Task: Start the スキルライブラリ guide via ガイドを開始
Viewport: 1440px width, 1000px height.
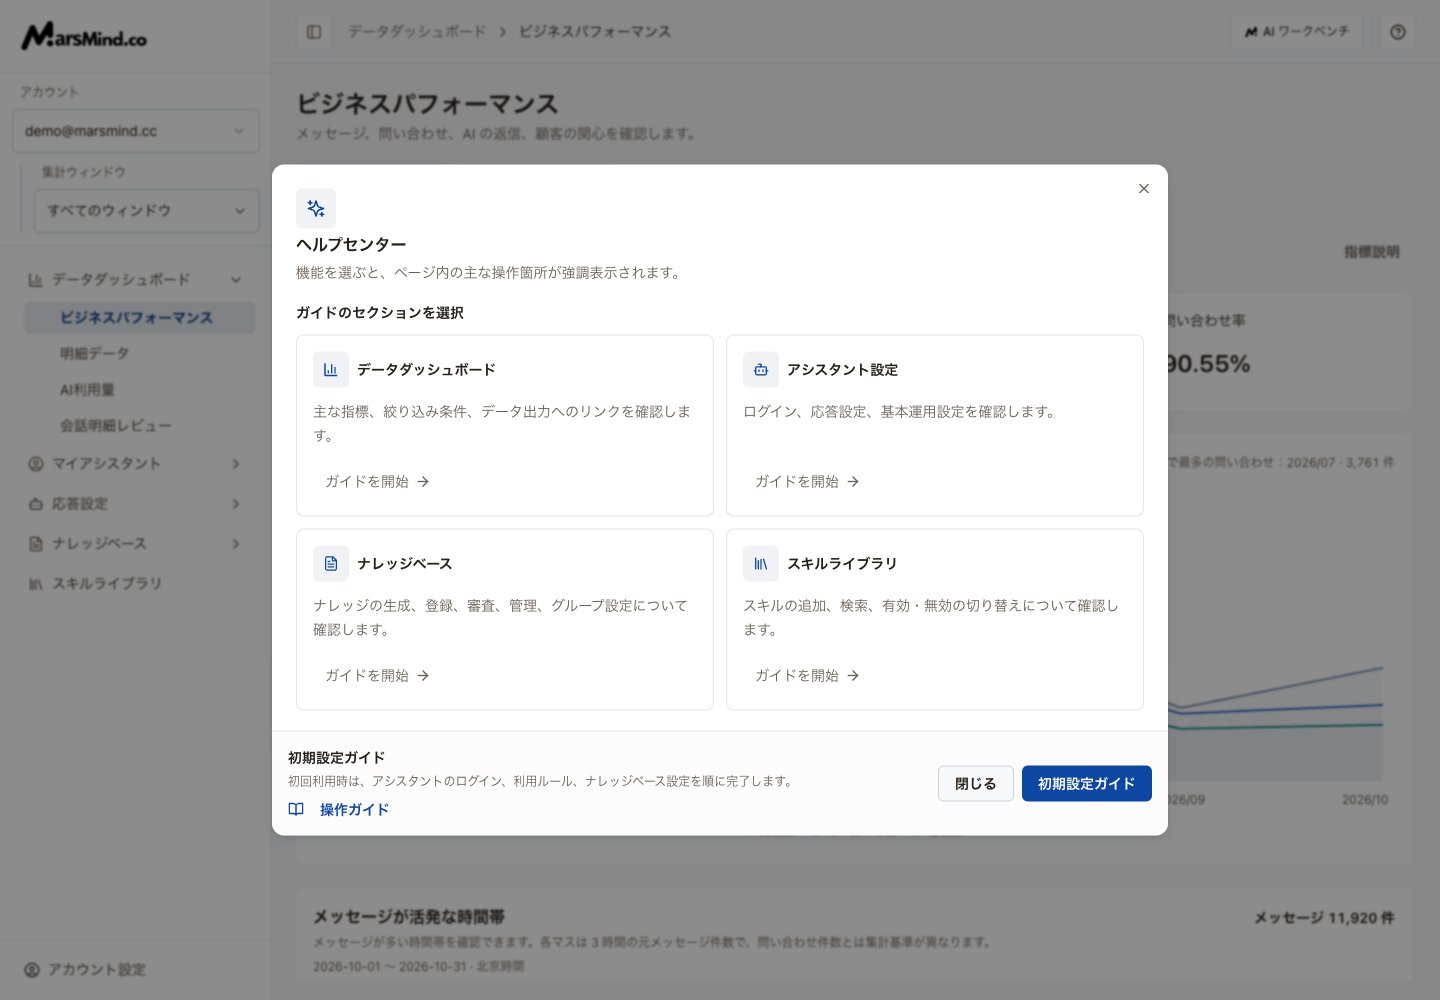Action: 807,676
